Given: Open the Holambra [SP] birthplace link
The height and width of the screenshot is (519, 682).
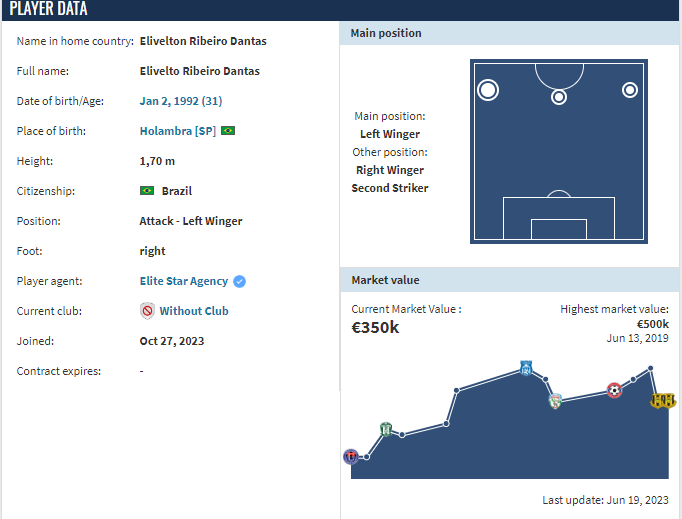Looking at the screenshot, I should (177, 131).
